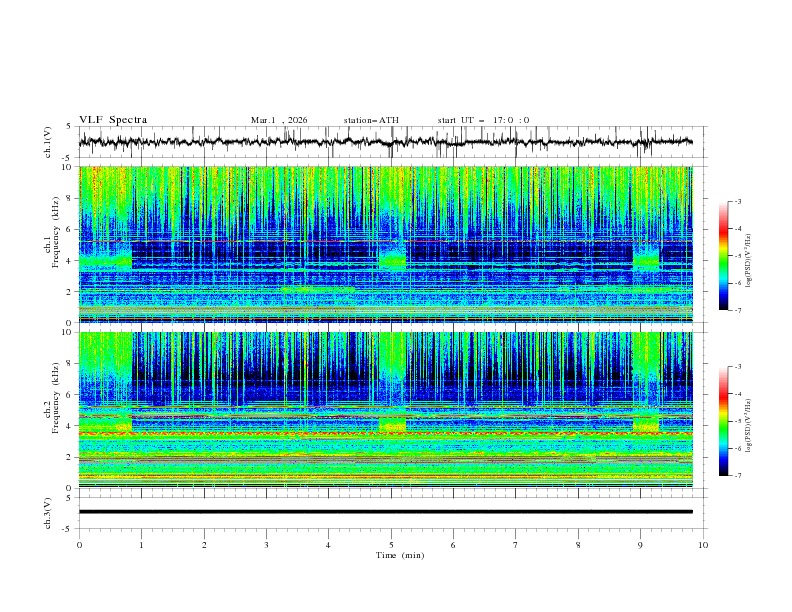Click time axis tick label 8
The image size is (792, 612).
click(578, 545)
